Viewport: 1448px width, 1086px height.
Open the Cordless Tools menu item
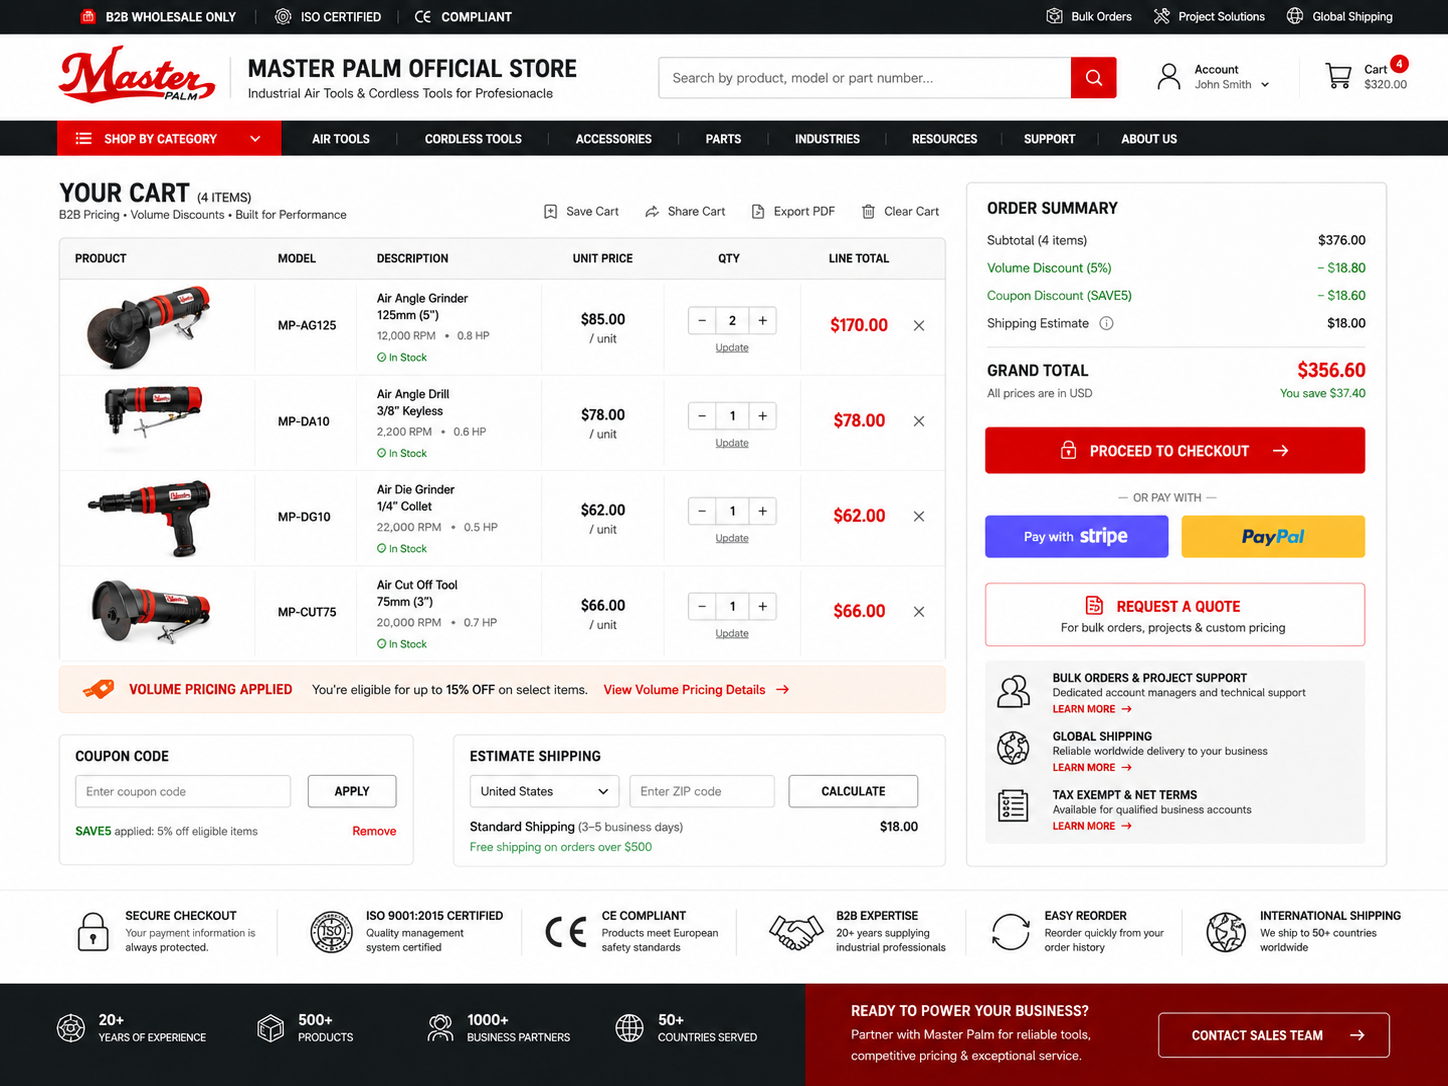[473, 139]
